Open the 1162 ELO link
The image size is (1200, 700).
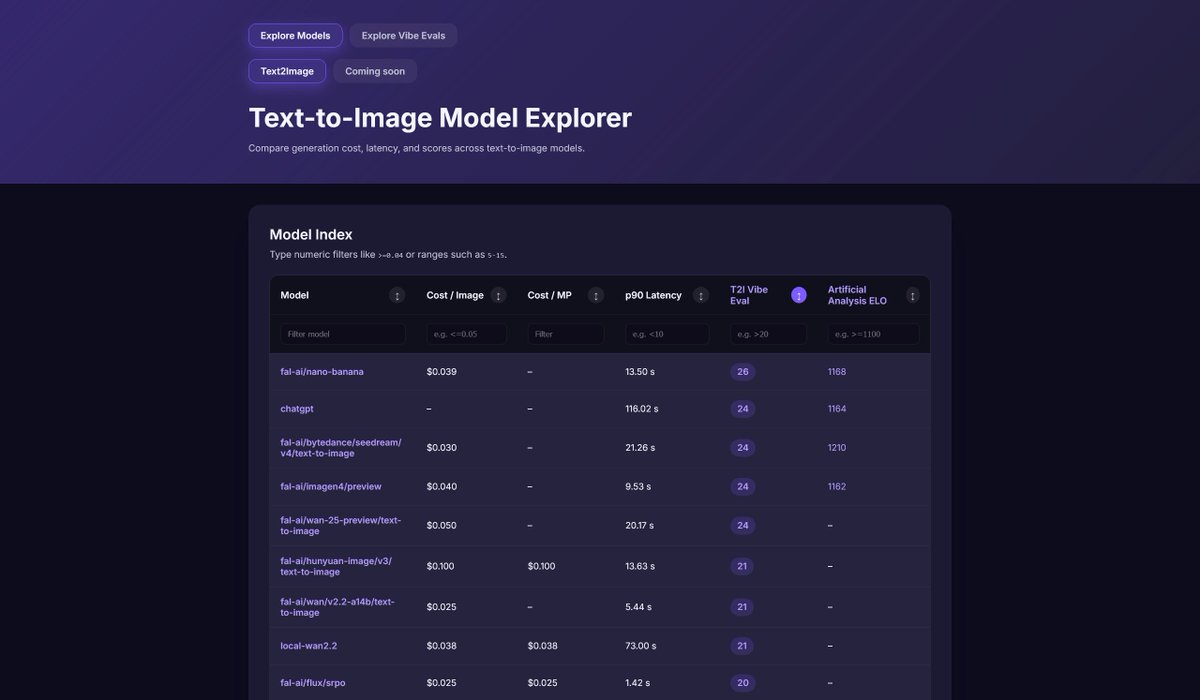pyautogui.click(x=837, y=487)
